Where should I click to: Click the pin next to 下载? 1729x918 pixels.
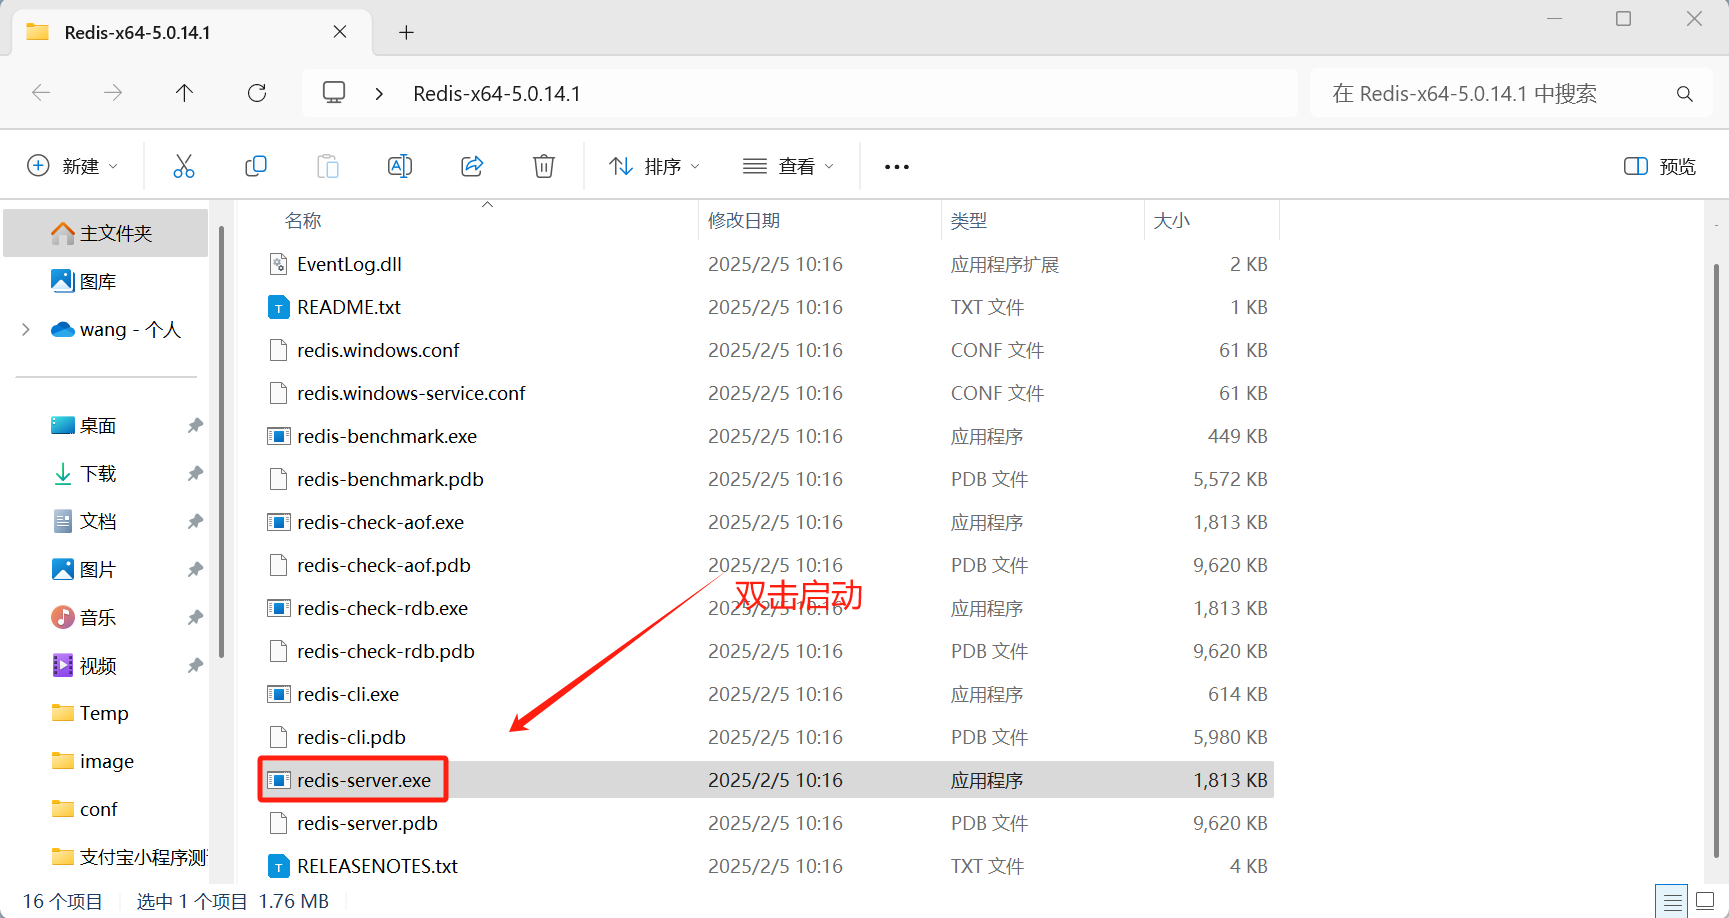click(195, 473)
